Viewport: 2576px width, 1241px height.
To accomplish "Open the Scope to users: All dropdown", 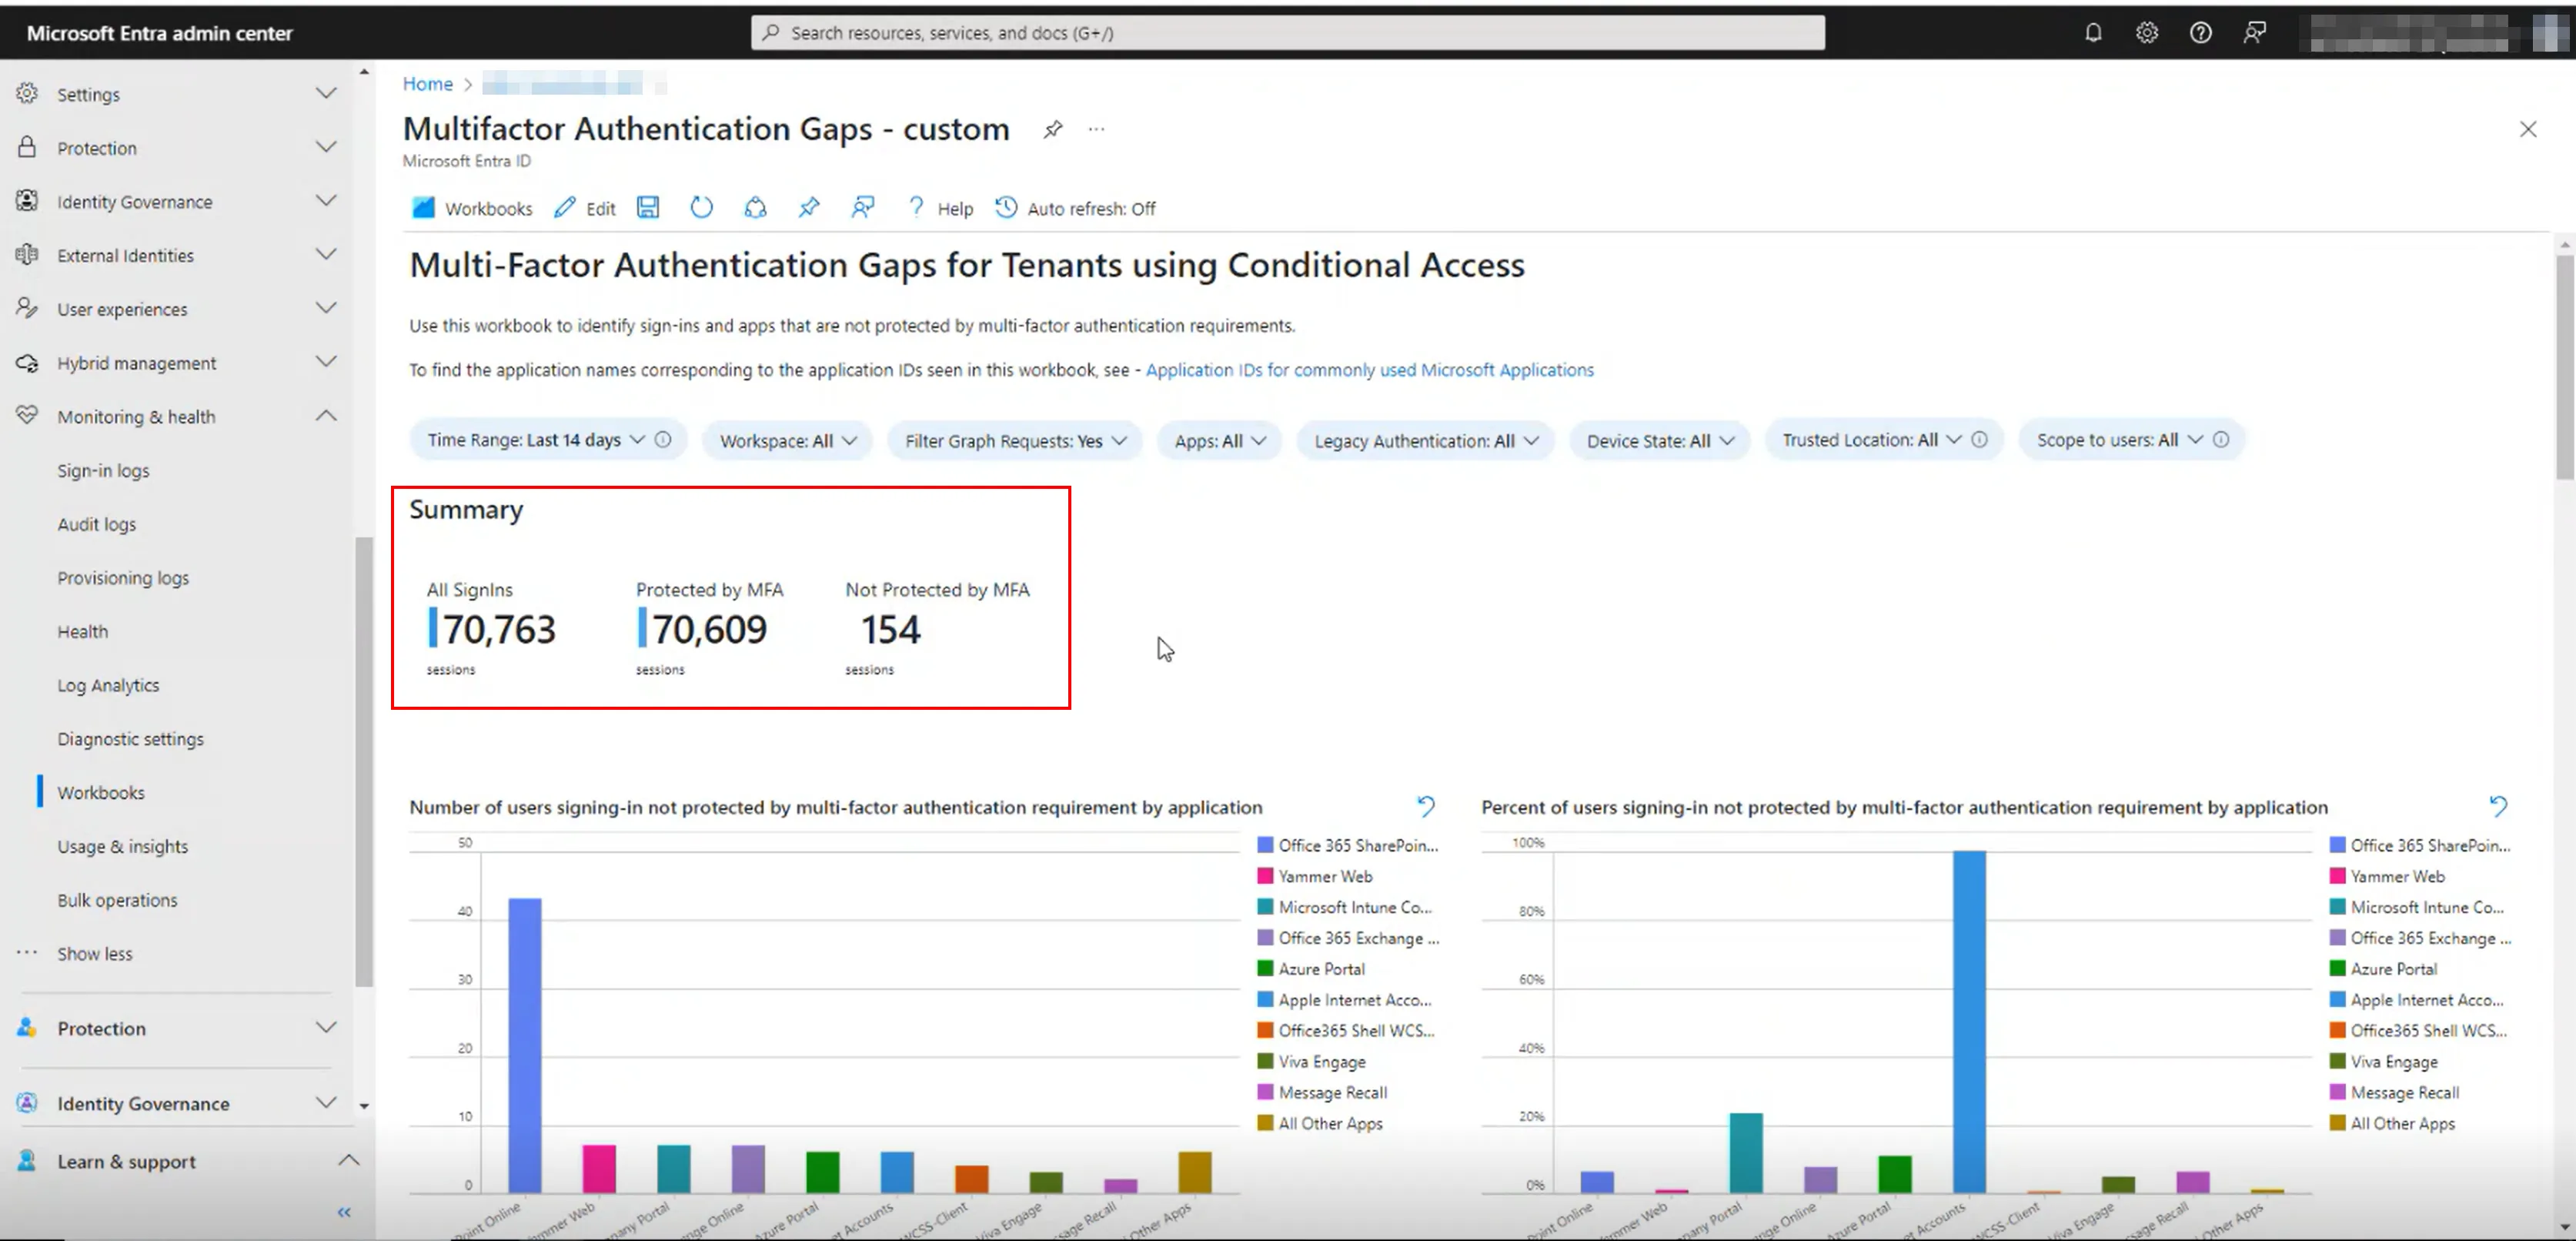I will (2132, 440).
